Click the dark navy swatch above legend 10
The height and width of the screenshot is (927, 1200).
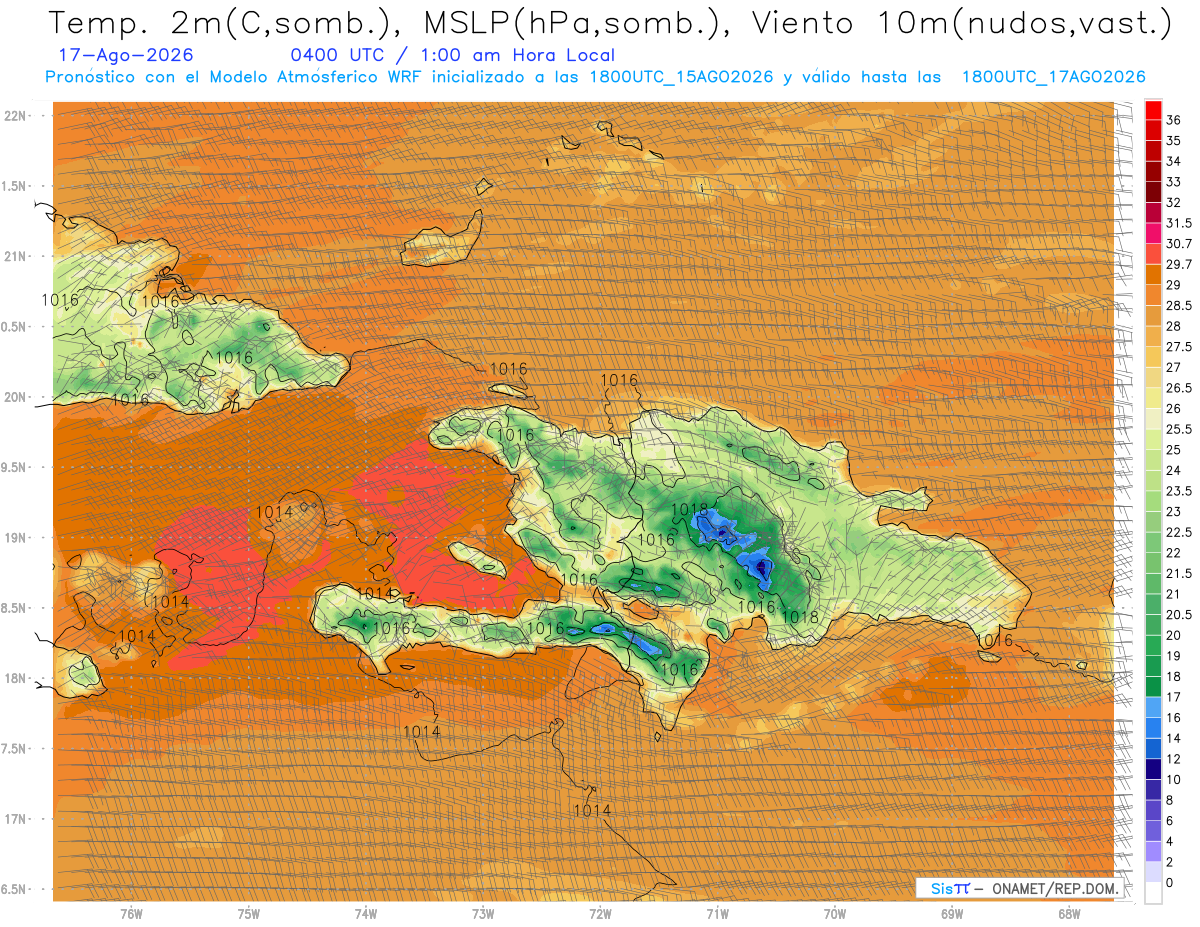[1153, 769]
